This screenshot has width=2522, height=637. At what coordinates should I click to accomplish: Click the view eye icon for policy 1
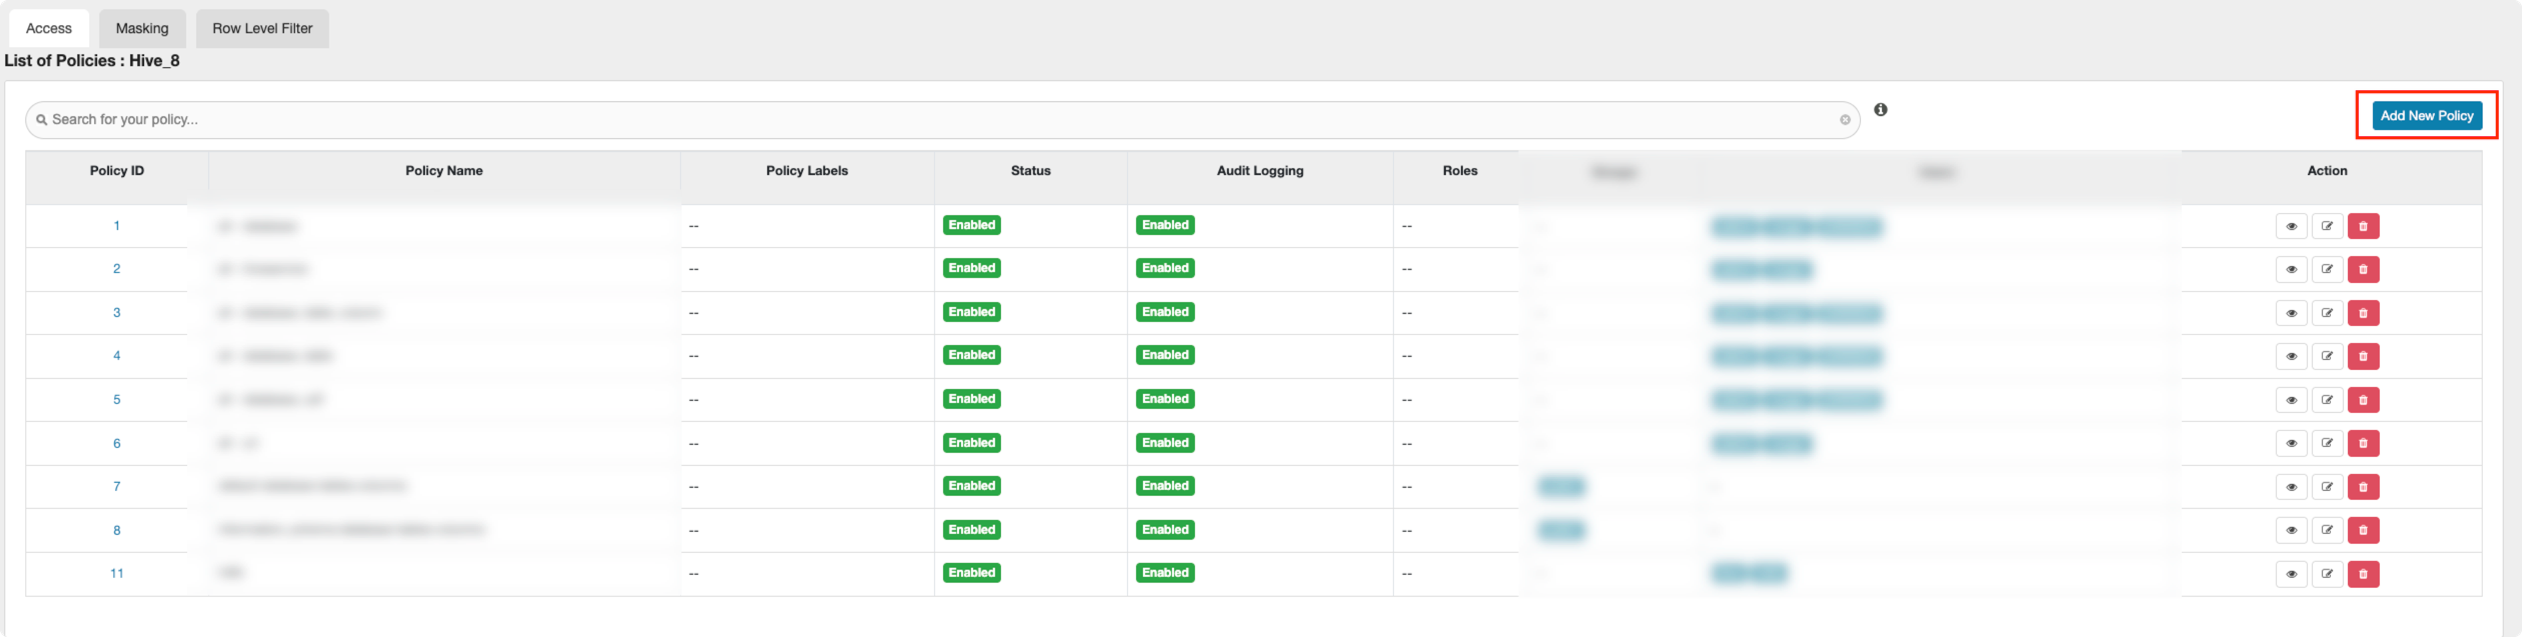click(x=2290, y=226)
